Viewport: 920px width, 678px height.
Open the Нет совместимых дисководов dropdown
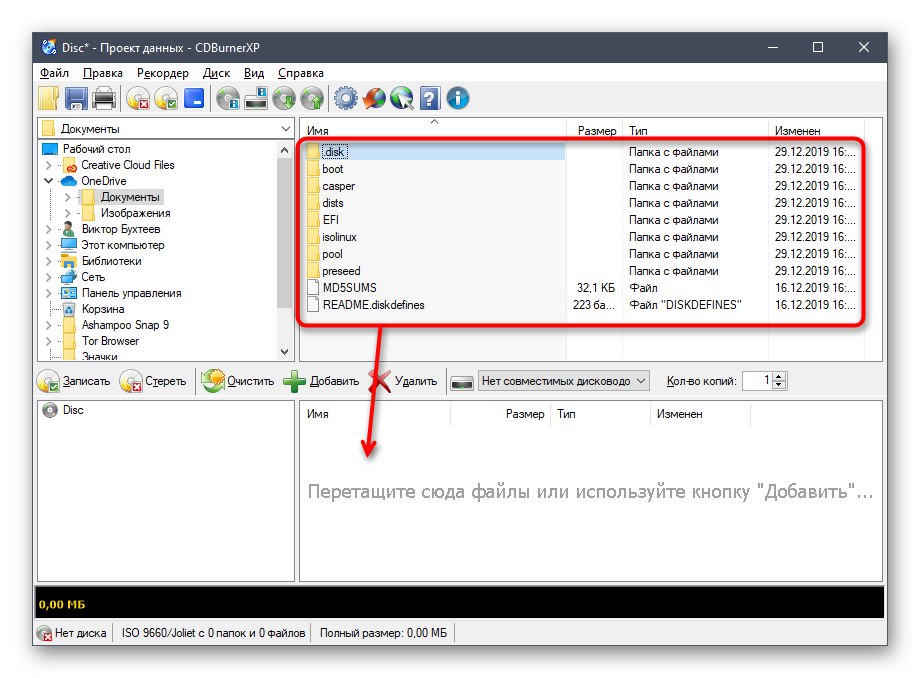[x=564, y=381]
